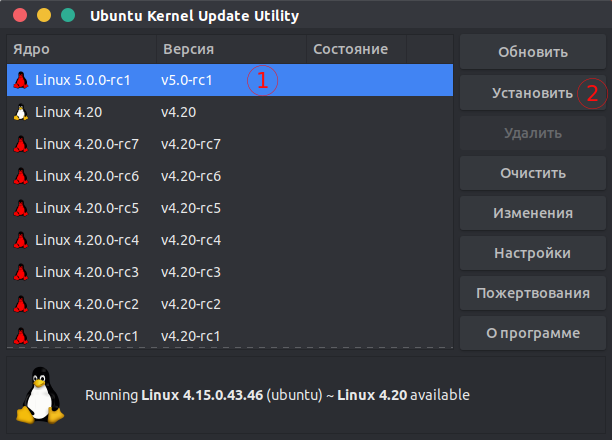
Task: Open the Пожертвования donate button
Action: tap(533, 293)
